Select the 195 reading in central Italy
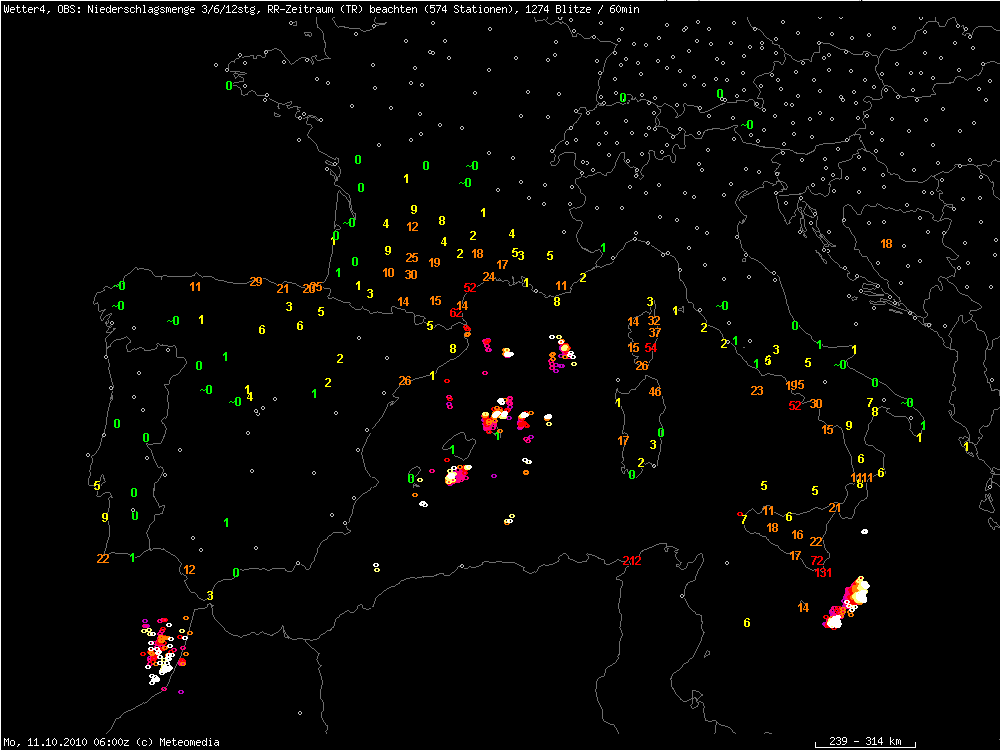This screenshot has height=750, width=1000. (795, 385)
